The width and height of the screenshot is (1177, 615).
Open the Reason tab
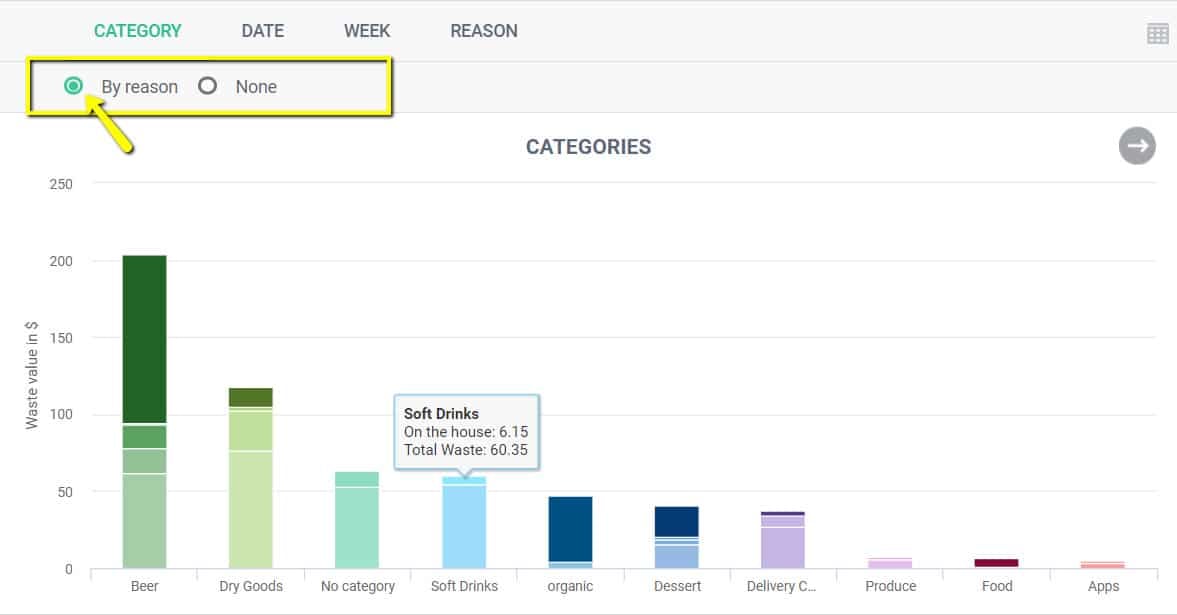[x=484, y=31]
